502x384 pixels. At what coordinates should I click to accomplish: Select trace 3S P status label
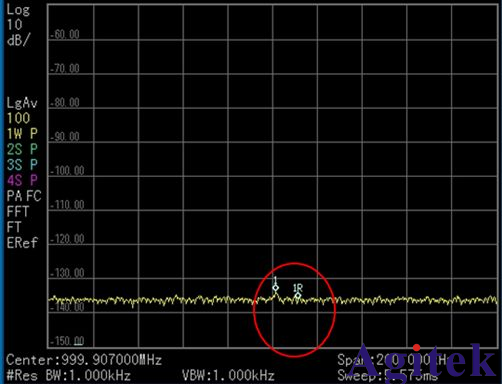point(22,165)
